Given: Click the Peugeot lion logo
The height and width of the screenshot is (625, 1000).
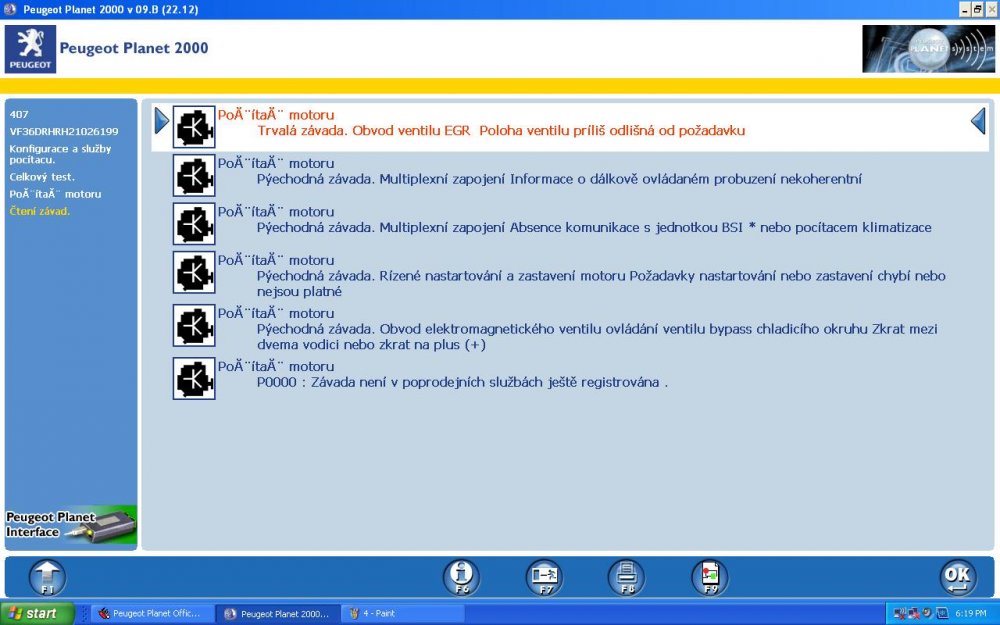Looking at the screenshot, I should click(x=30, y=49).
